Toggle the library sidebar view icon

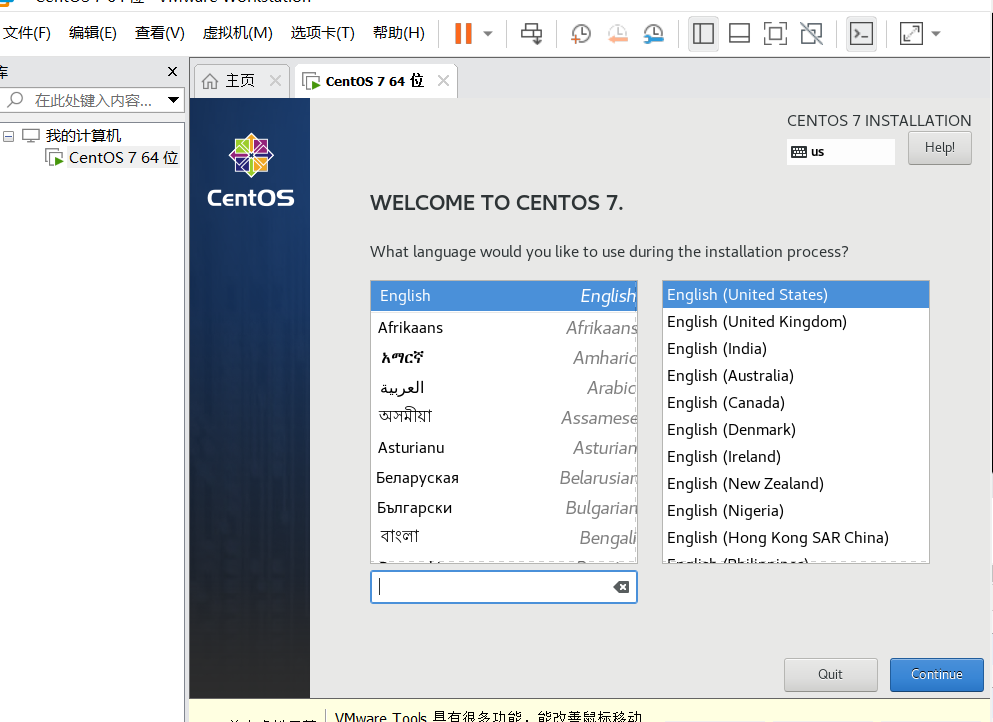click(703, 34)
